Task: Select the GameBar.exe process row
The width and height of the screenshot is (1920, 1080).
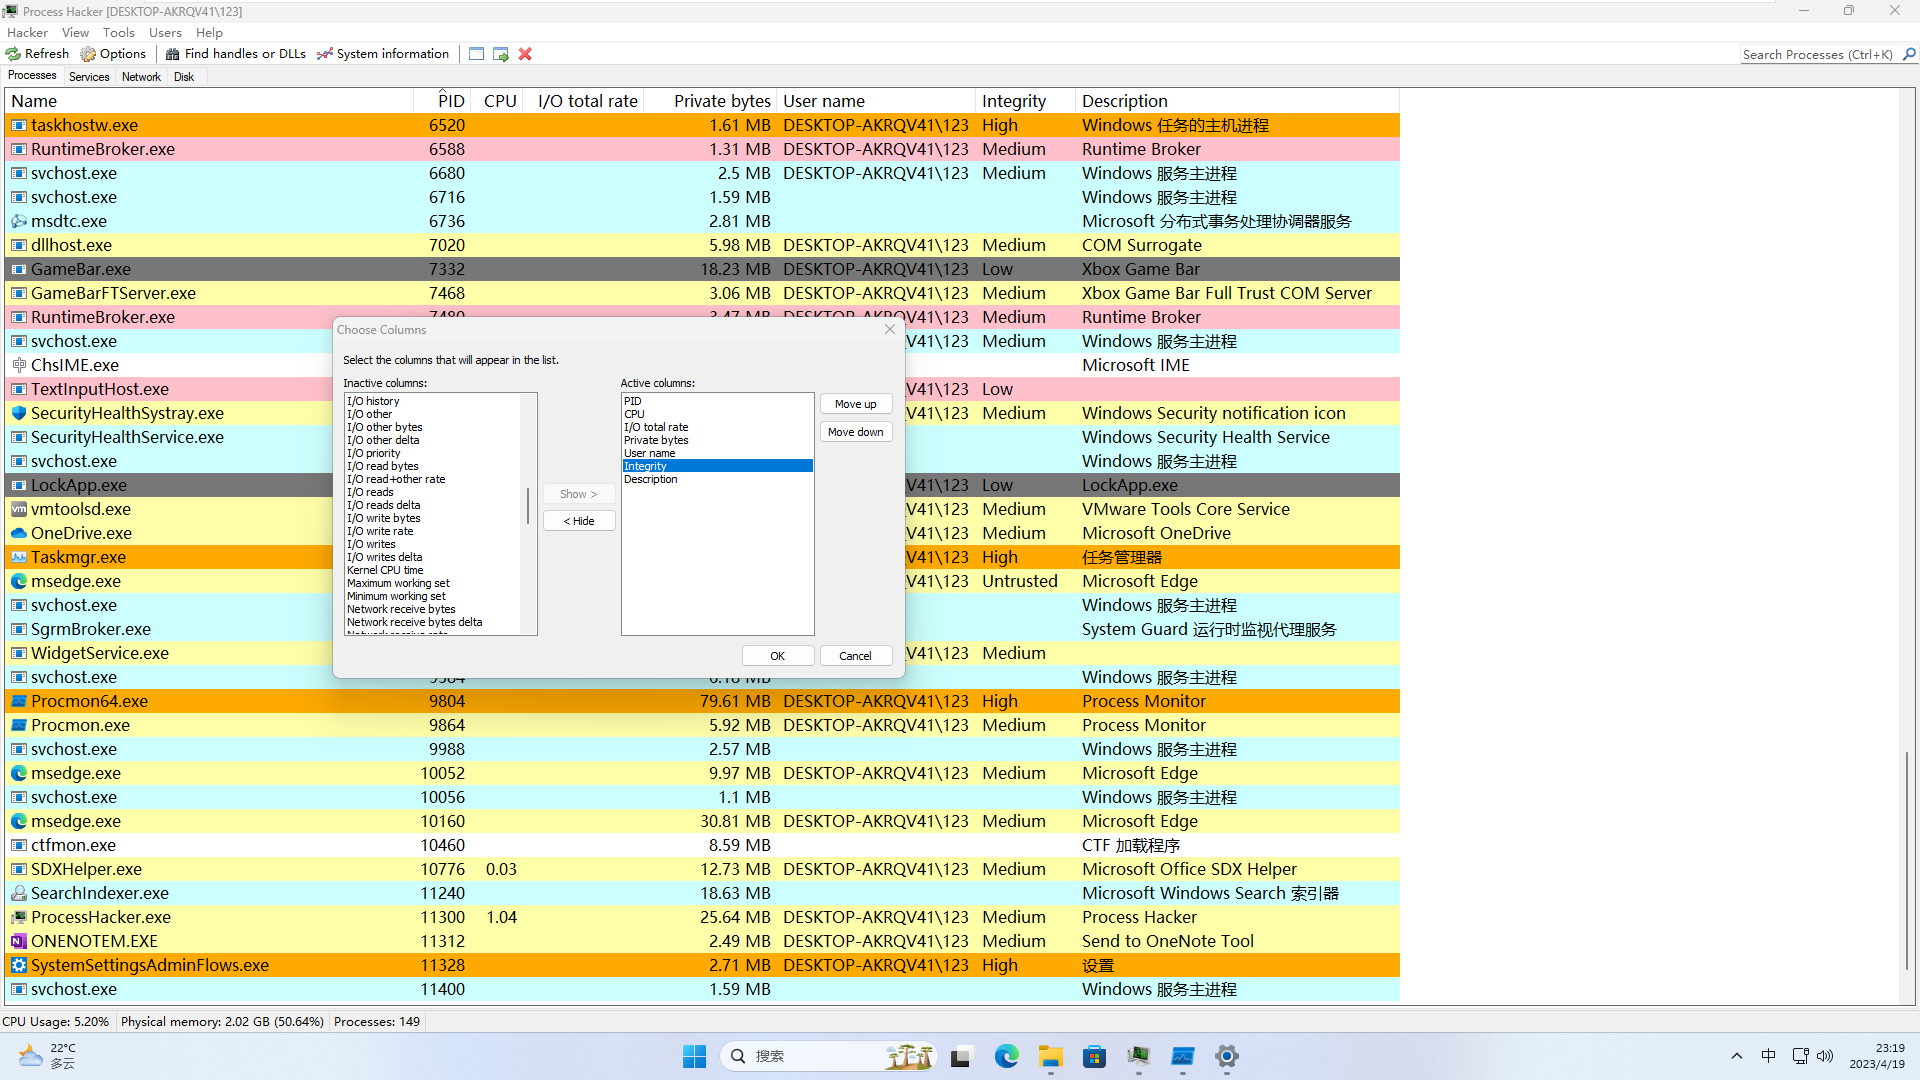Action: pos(702,269)
